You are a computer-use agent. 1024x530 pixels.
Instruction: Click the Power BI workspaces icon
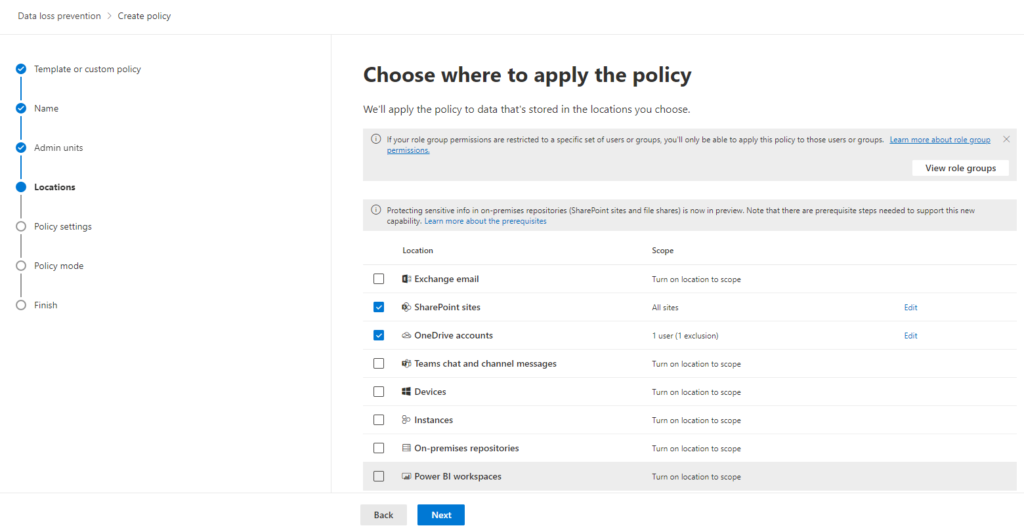407,477
